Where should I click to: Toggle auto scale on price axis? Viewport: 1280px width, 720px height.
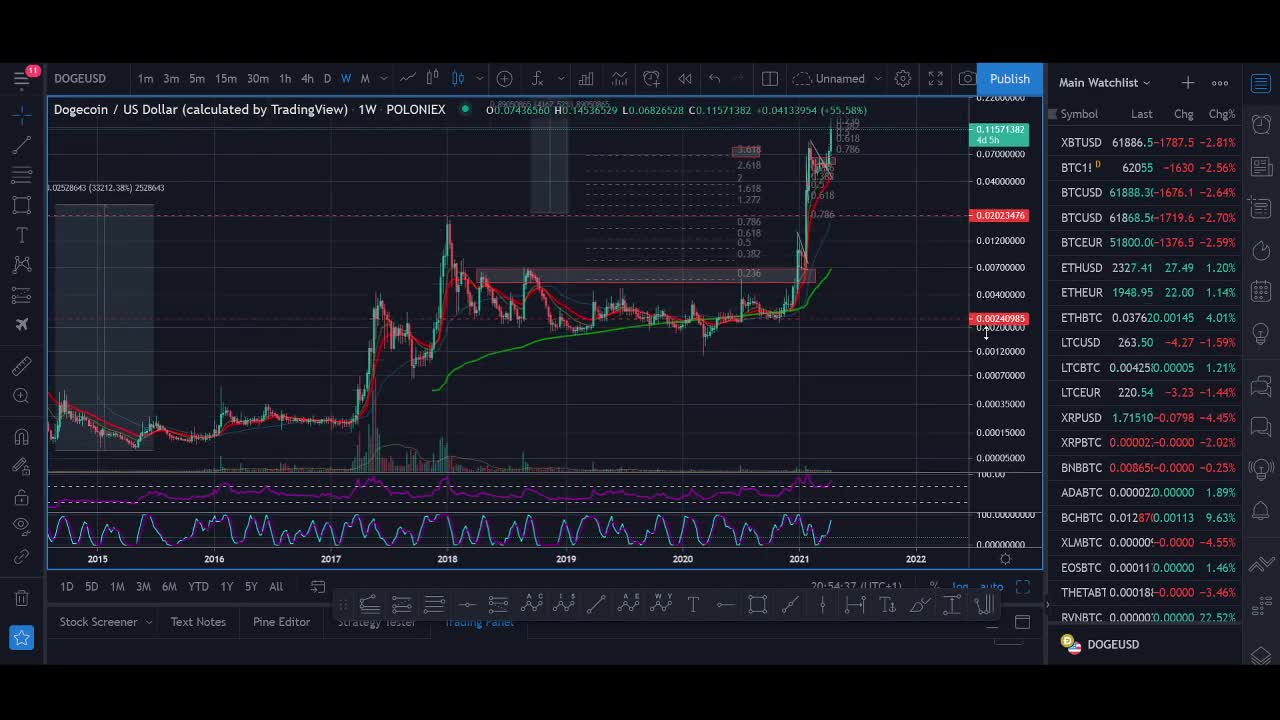(991, 587)
